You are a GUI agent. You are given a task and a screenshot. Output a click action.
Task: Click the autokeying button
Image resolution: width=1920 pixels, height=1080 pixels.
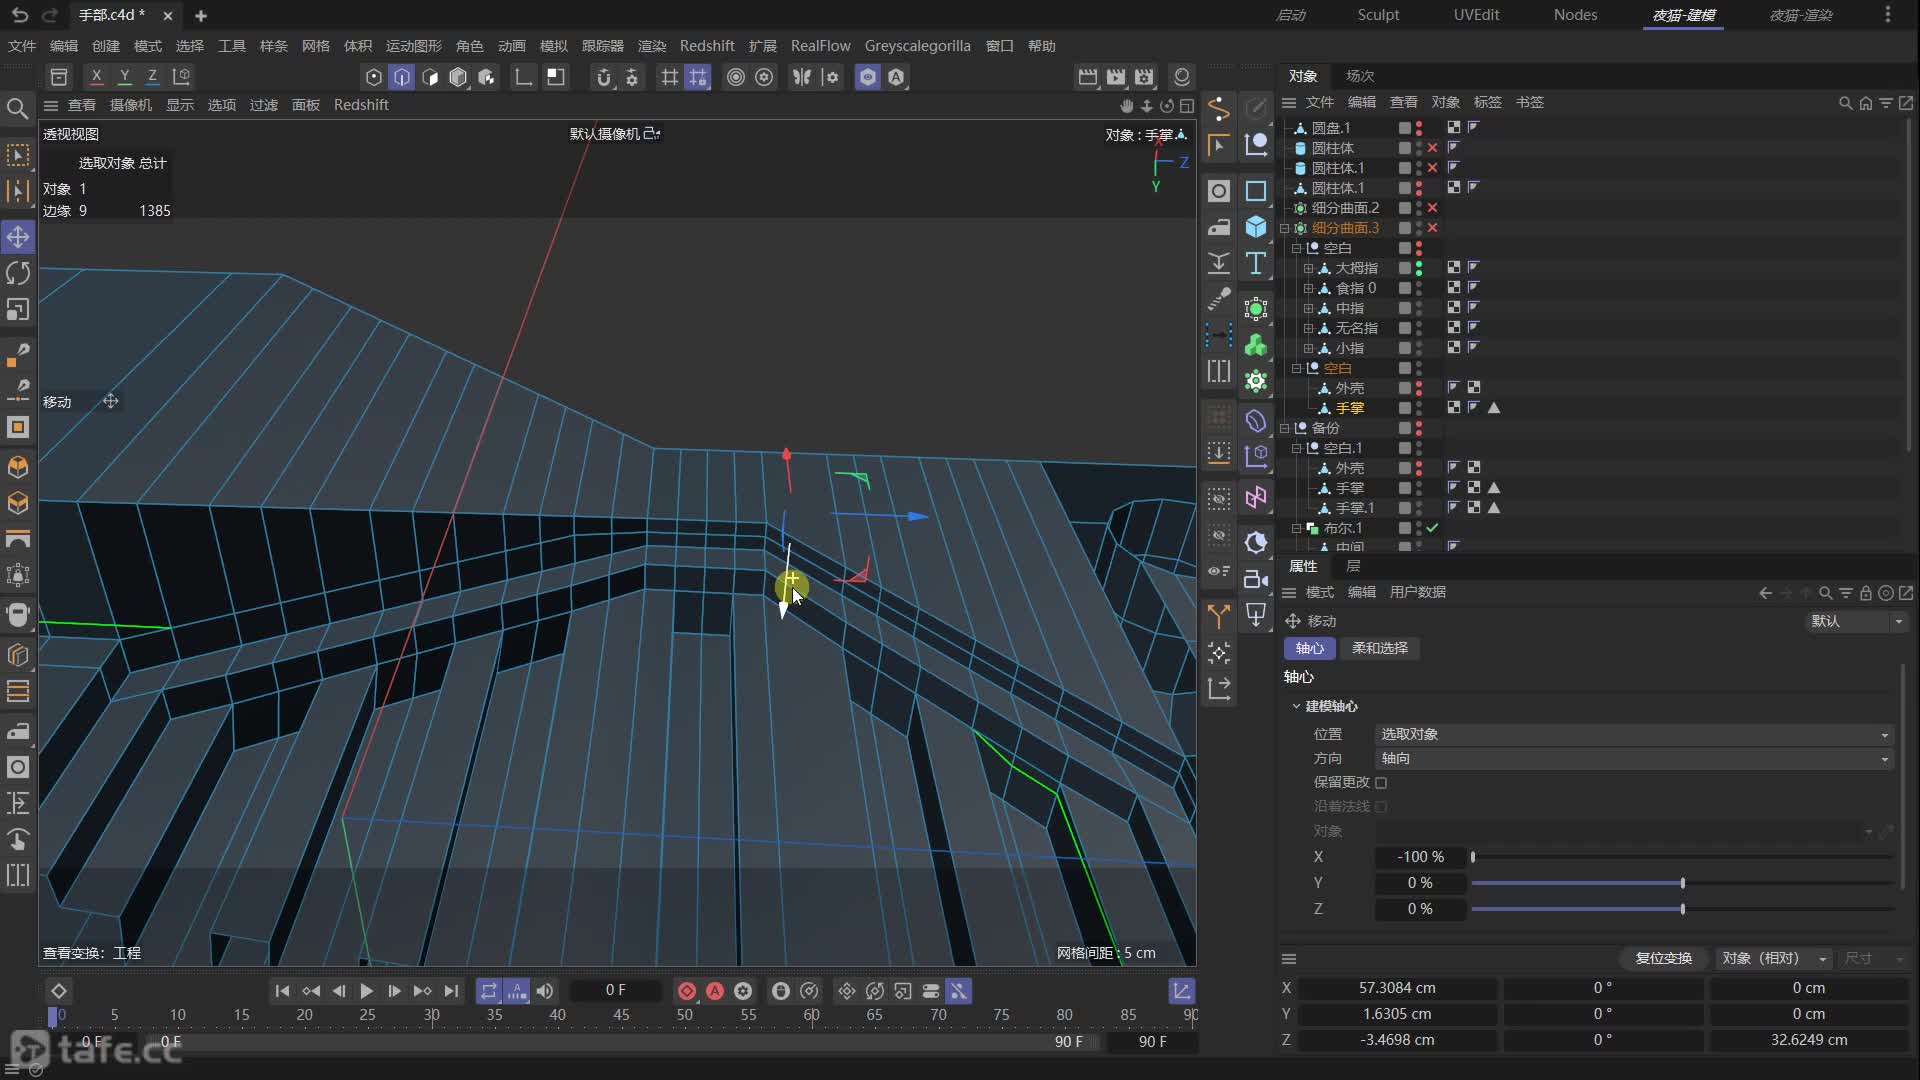click(715, 991)
